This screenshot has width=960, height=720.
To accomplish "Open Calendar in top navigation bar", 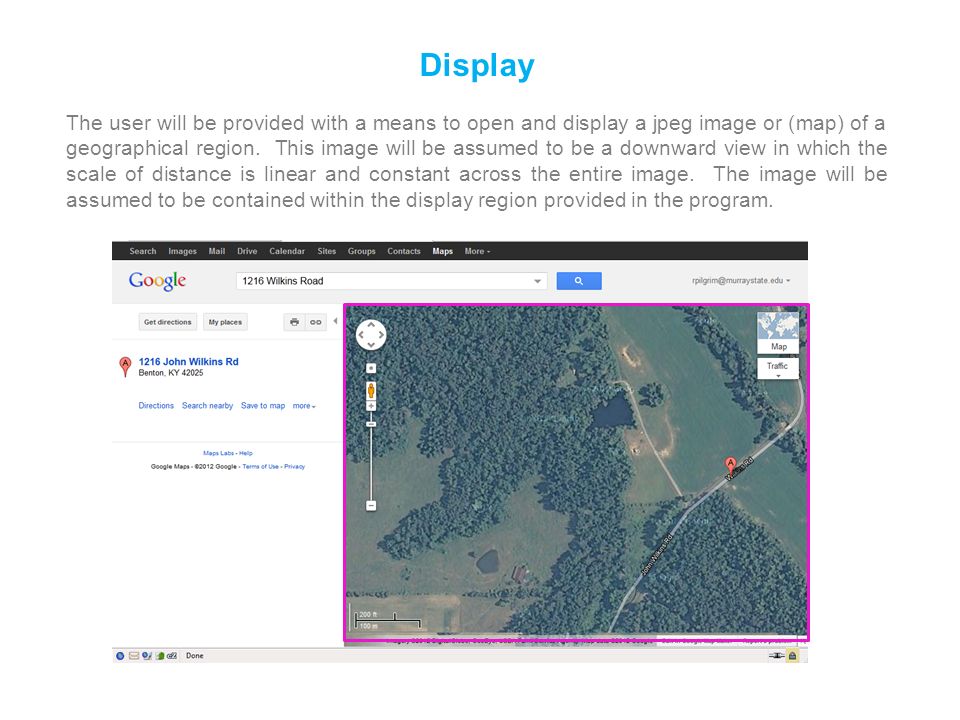I will pyautogui.click(x=287, y=251).
